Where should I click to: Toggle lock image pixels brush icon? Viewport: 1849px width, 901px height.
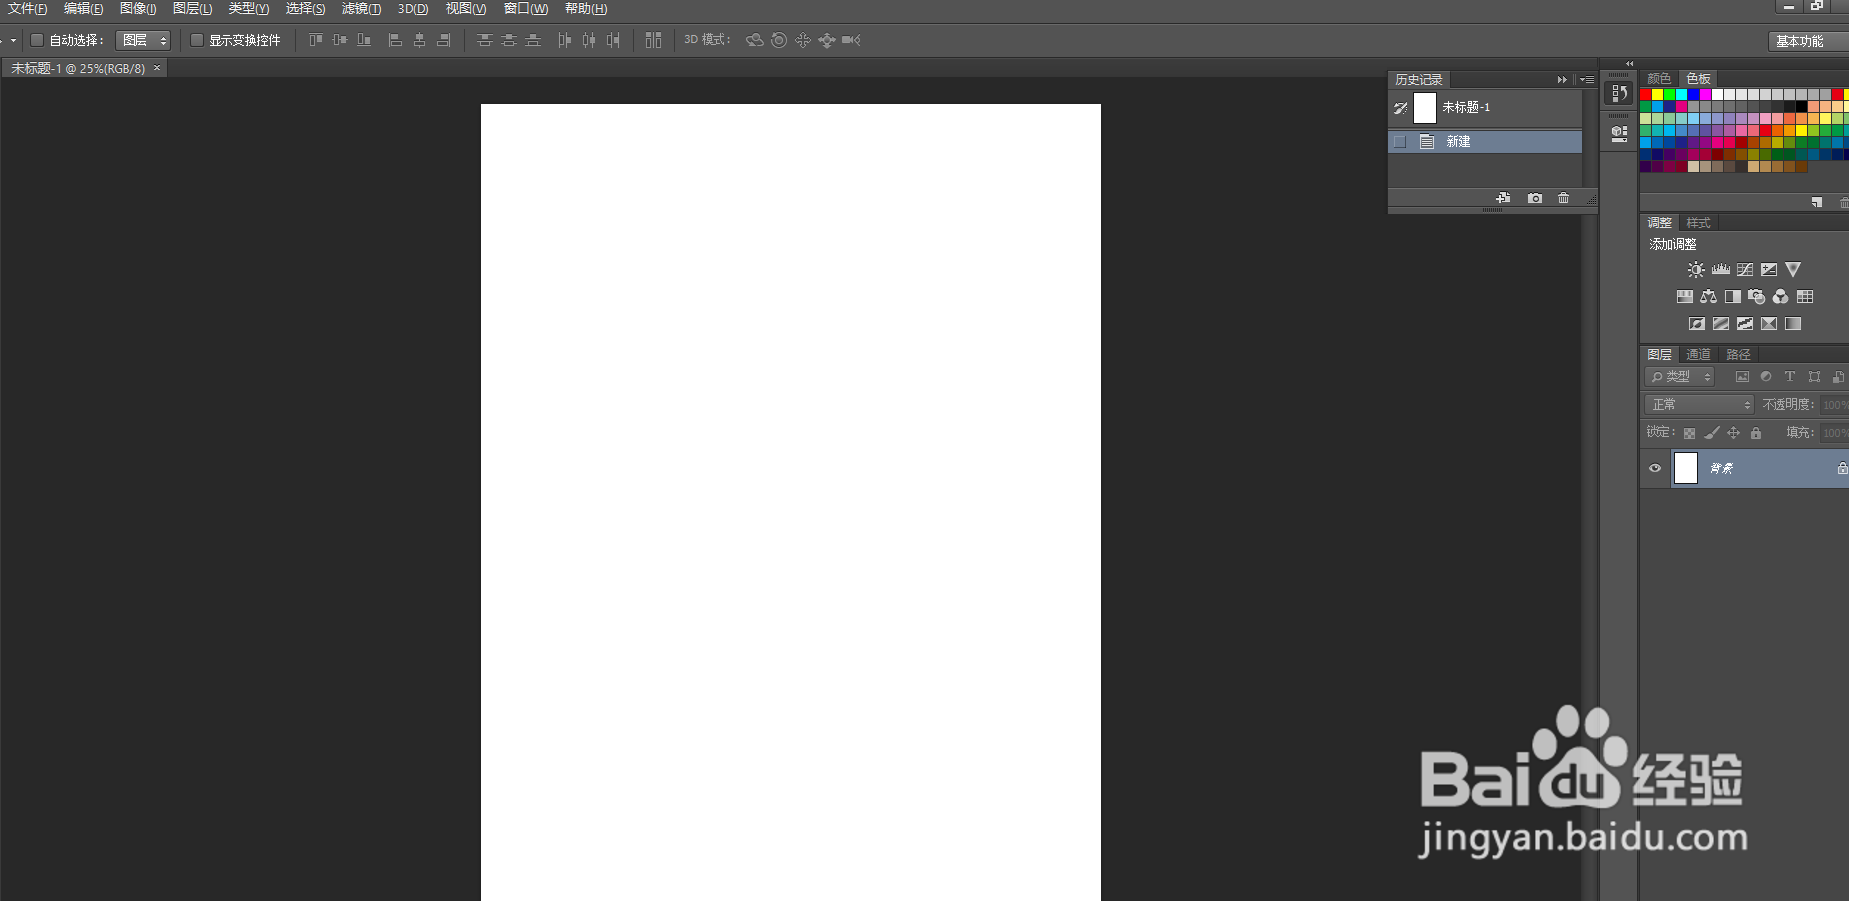coord(1712,433)
